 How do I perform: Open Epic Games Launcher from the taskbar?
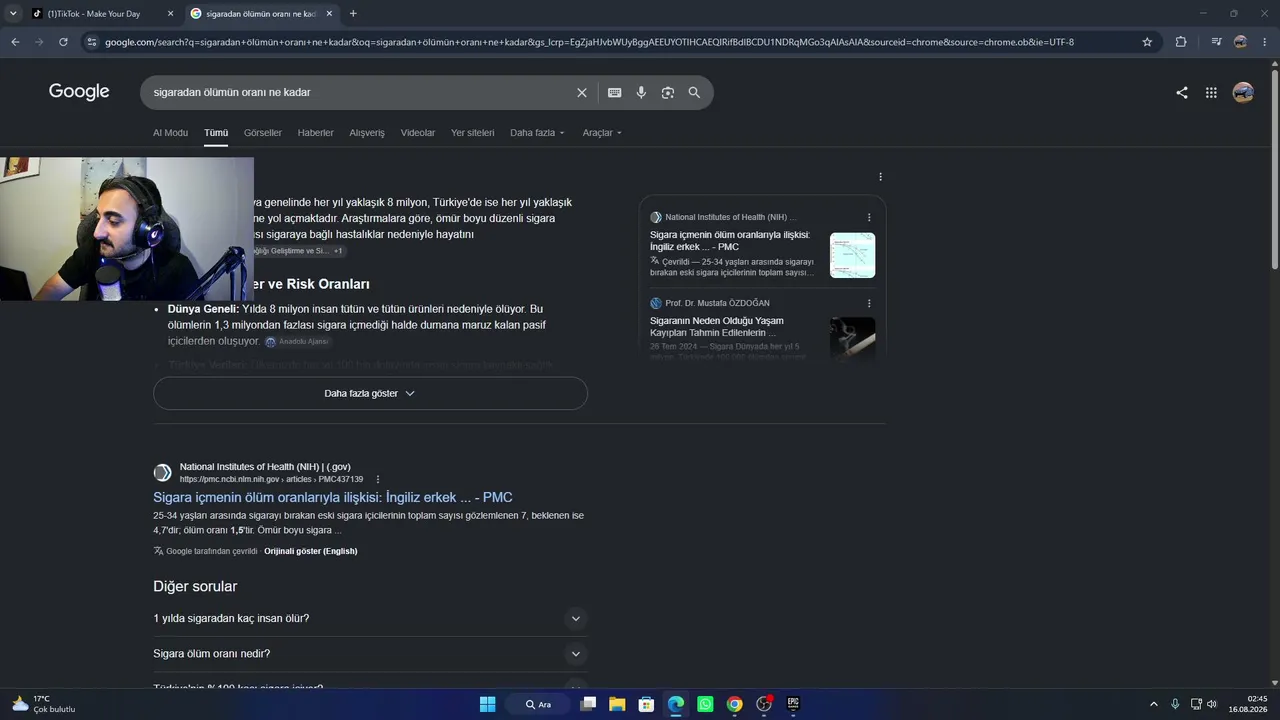click(x=793, y=704)
